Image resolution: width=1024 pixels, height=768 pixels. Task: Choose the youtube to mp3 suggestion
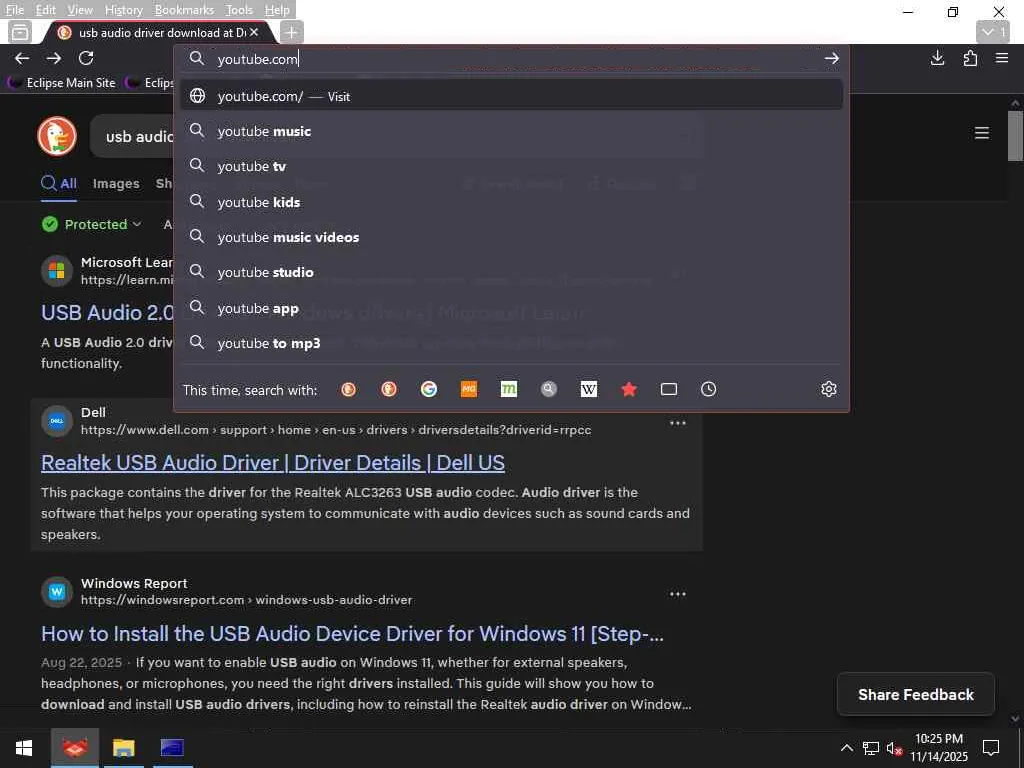pos(511,343)
